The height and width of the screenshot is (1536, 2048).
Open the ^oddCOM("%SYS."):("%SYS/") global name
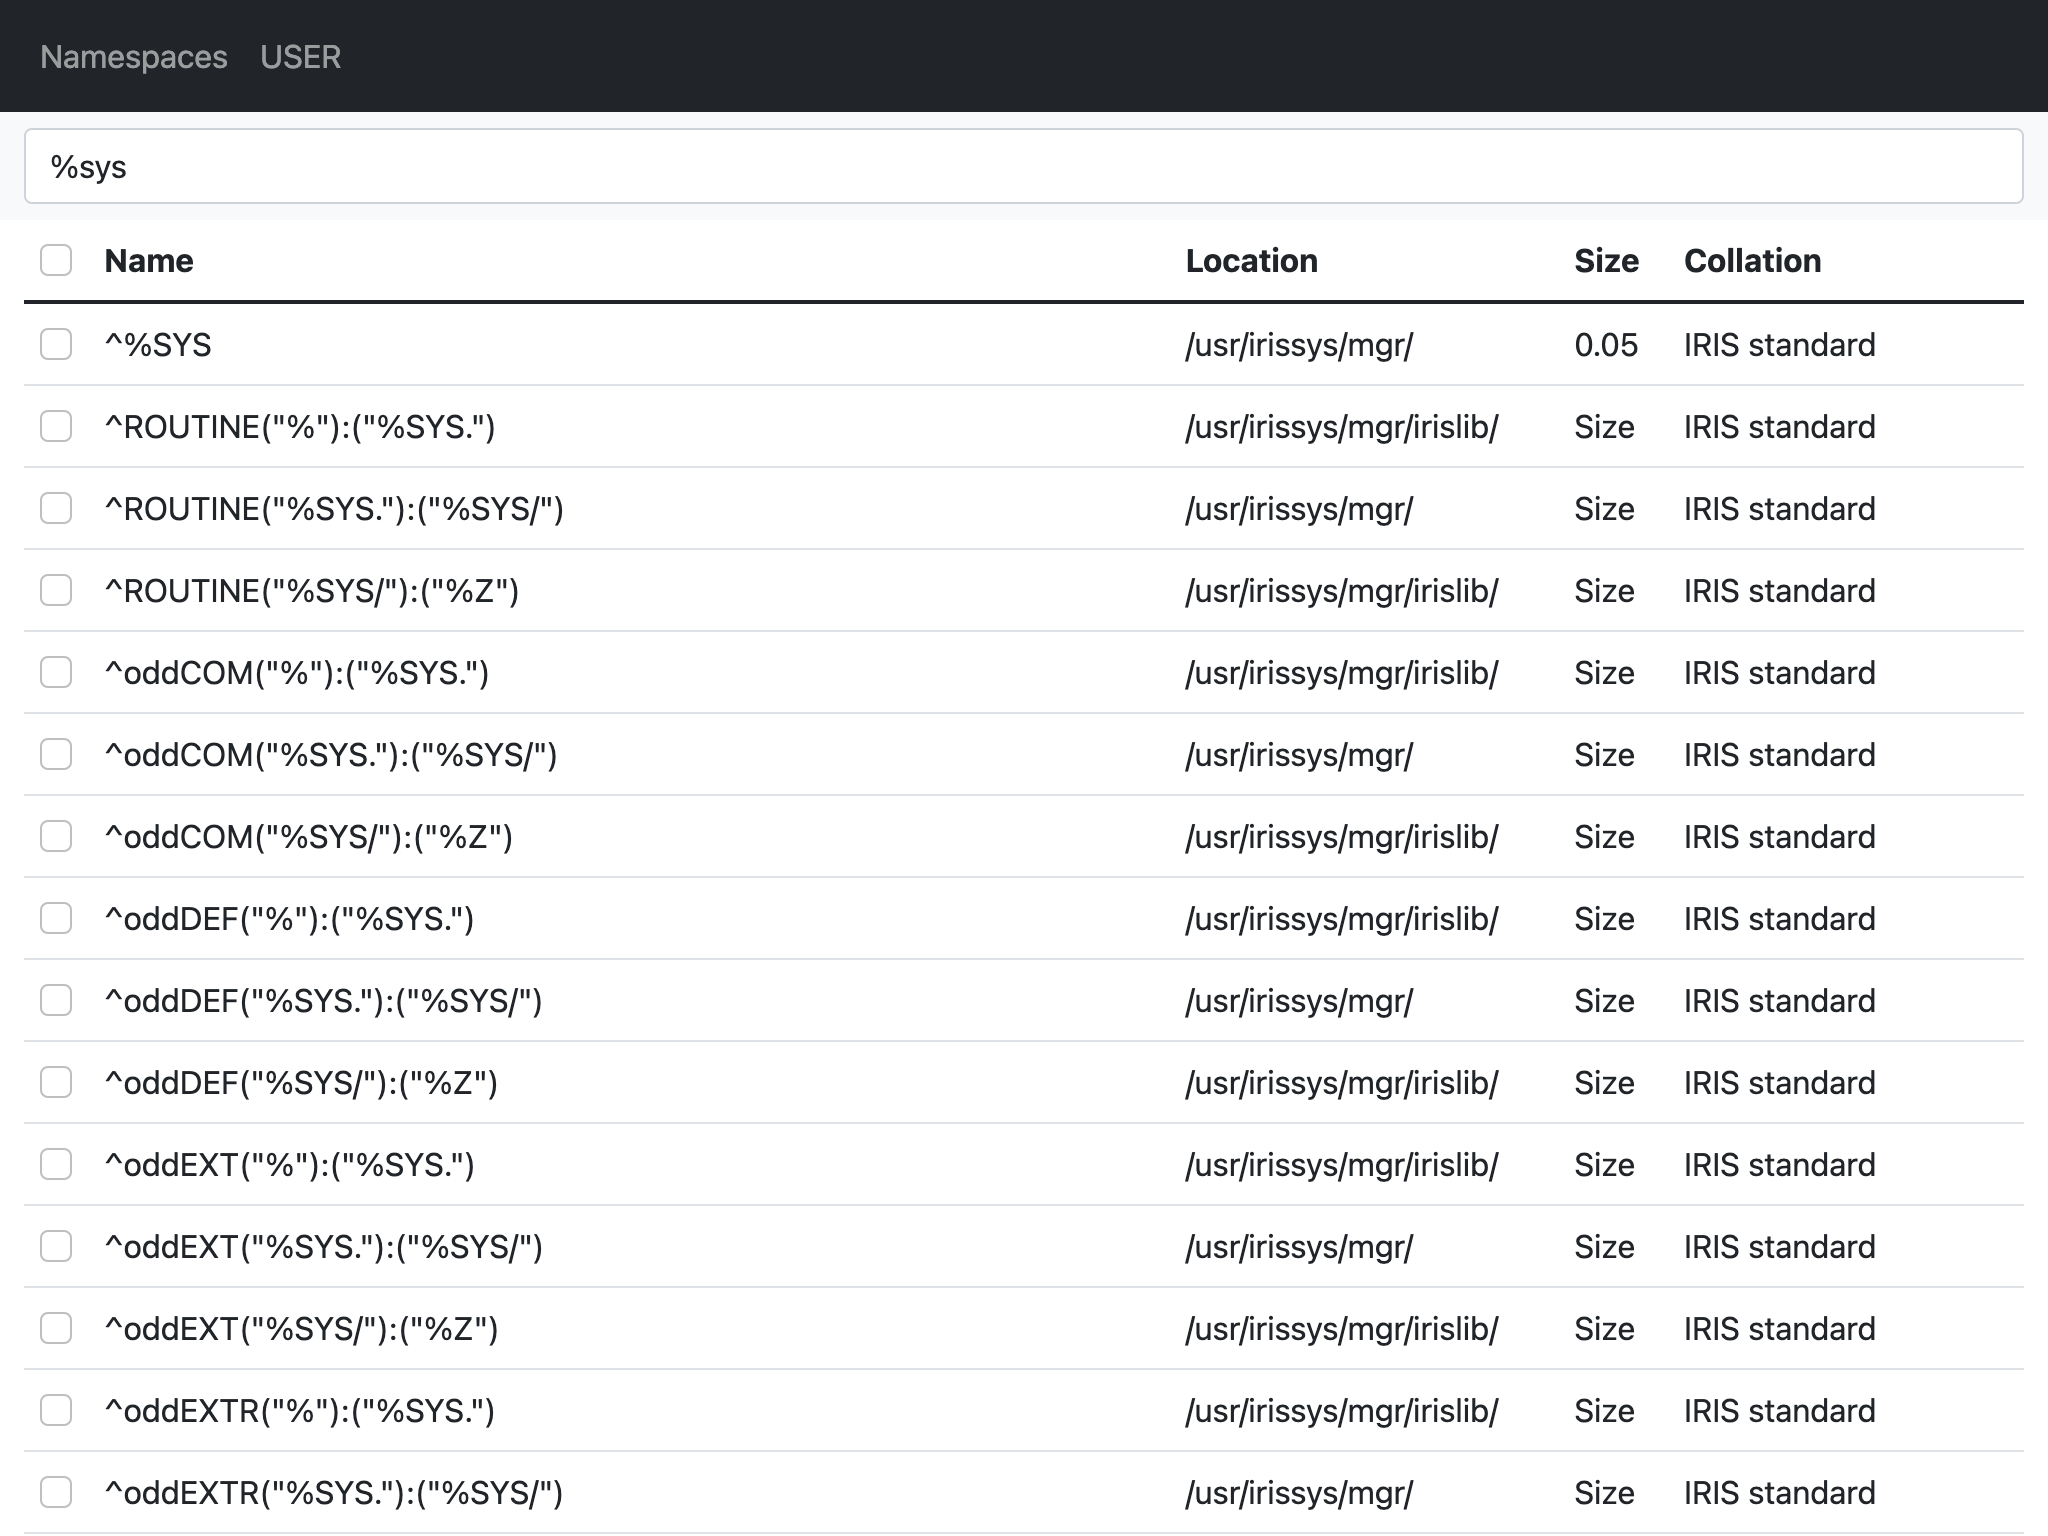point(330,755)
